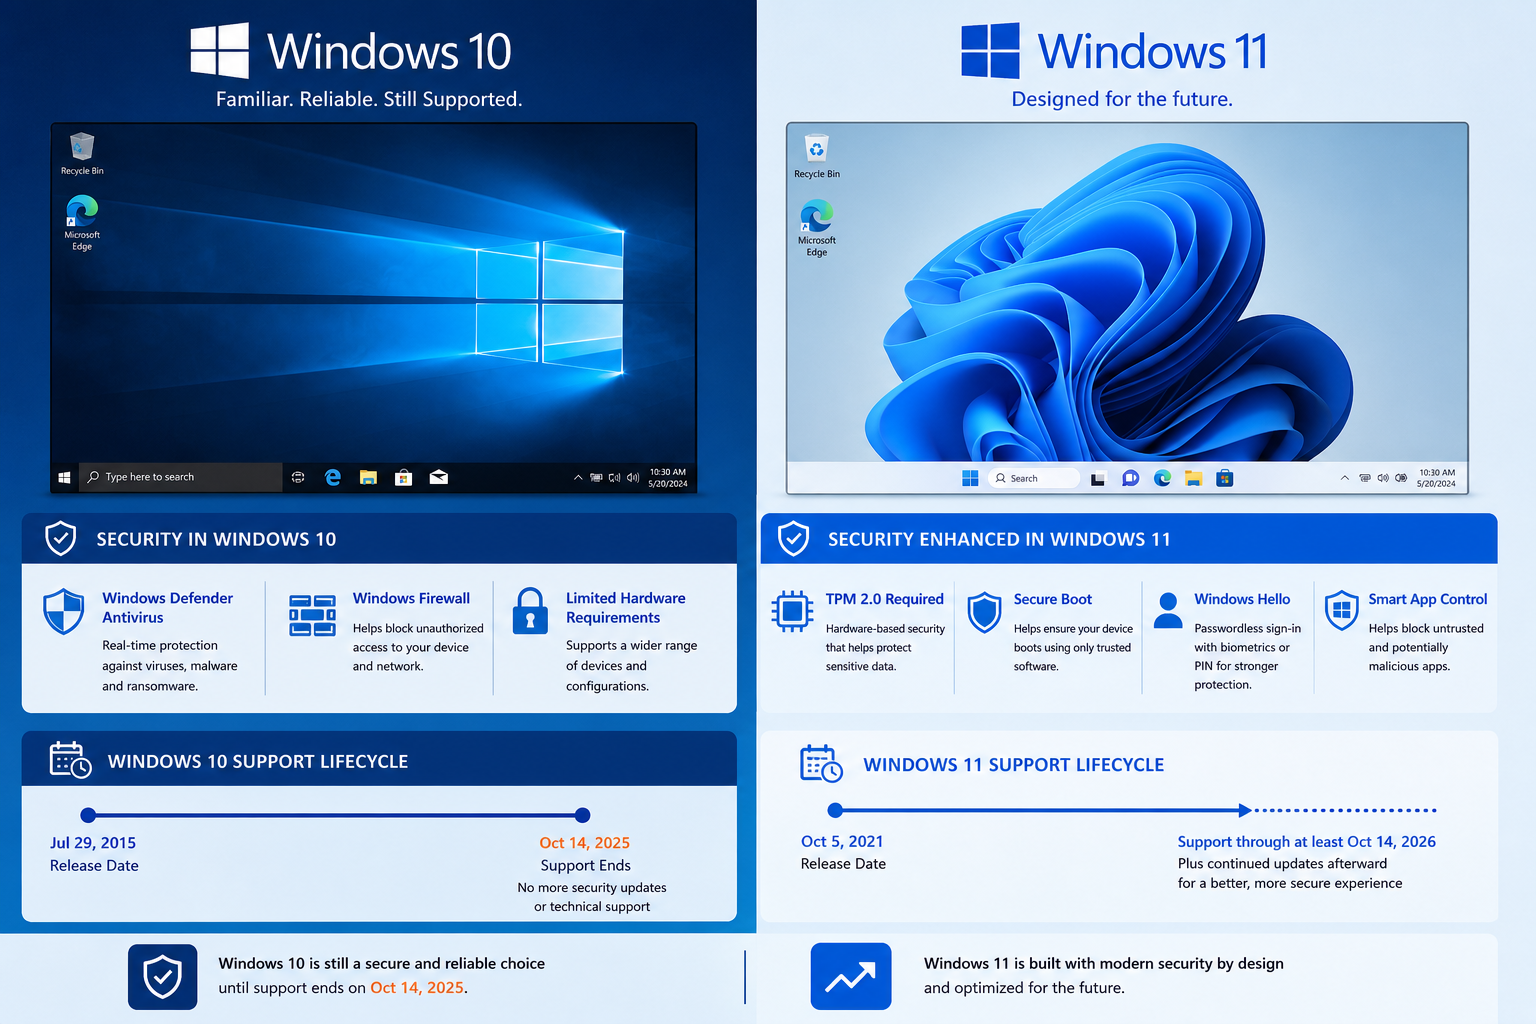Open Mail app on the Windows 10 taskbar
This screenshot has height=1024, width=1536.
(438, 478)
